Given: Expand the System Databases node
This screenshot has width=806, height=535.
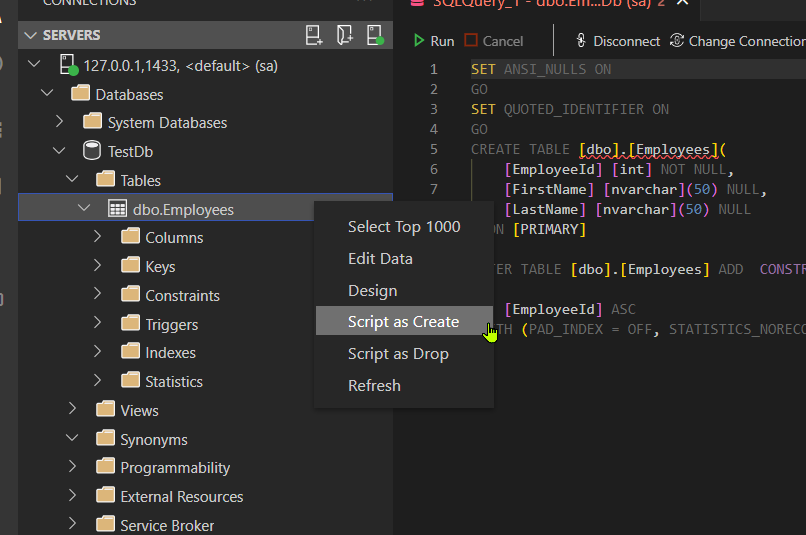Looking at the screenshot, I should click(60, 122).
